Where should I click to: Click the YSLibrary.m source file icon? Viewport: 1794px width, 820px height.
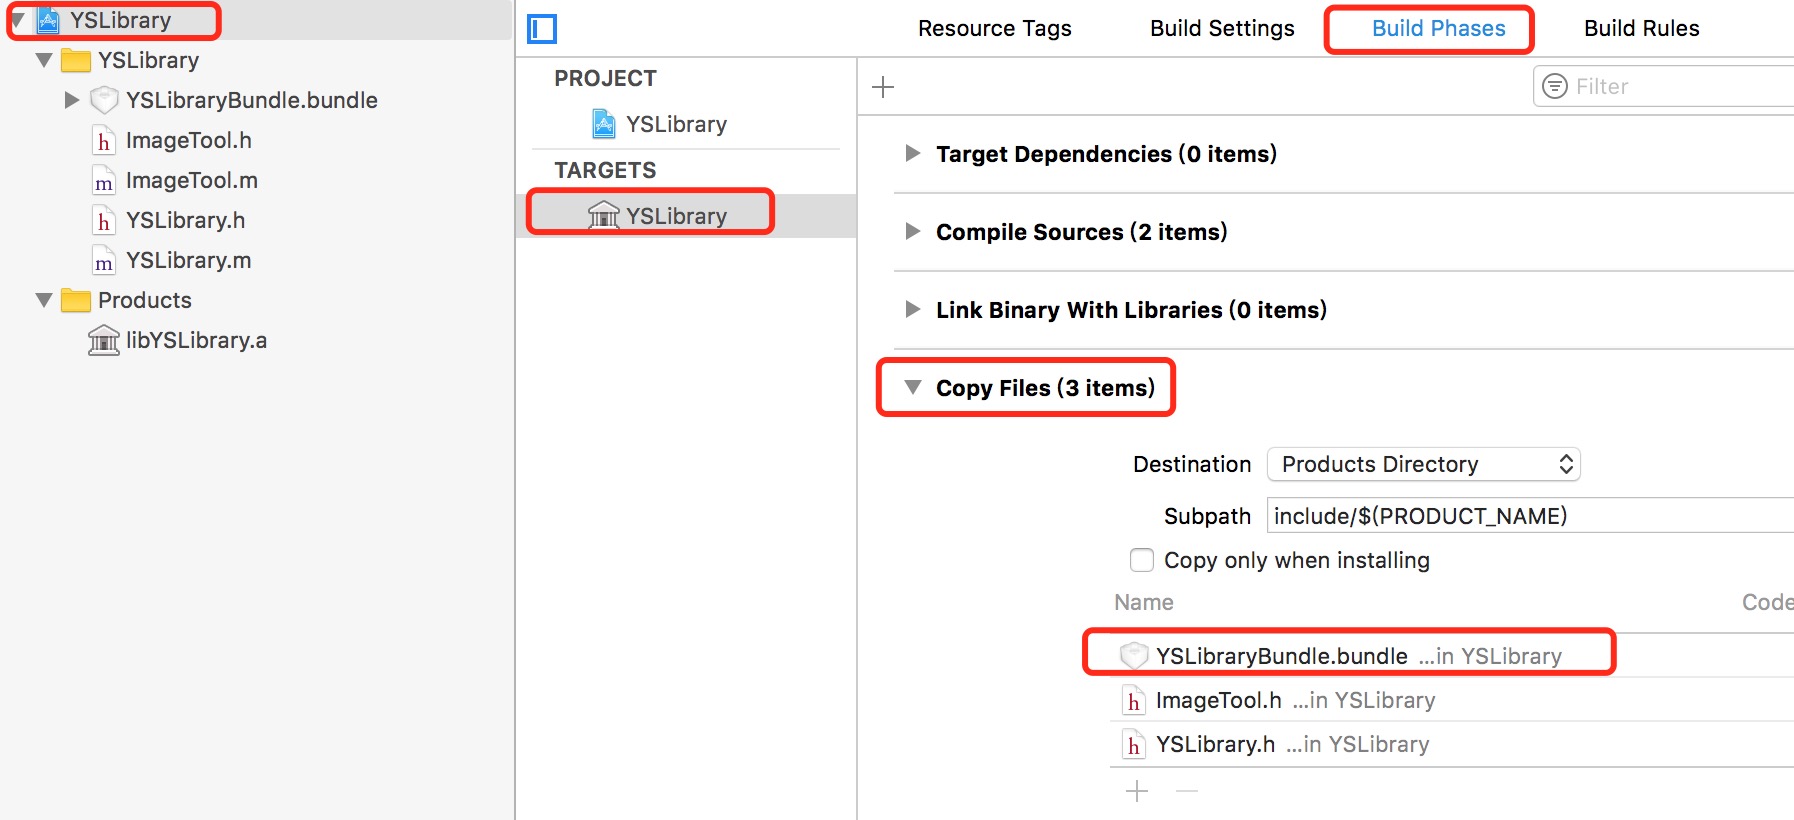(104, 261)
